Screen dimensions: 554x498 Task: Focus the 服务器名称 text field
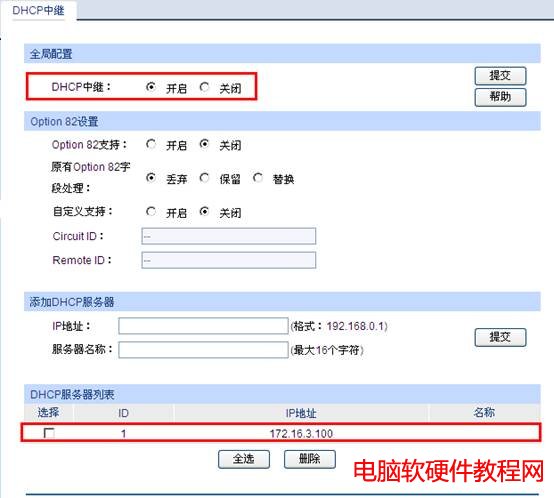tap(204, 350)
